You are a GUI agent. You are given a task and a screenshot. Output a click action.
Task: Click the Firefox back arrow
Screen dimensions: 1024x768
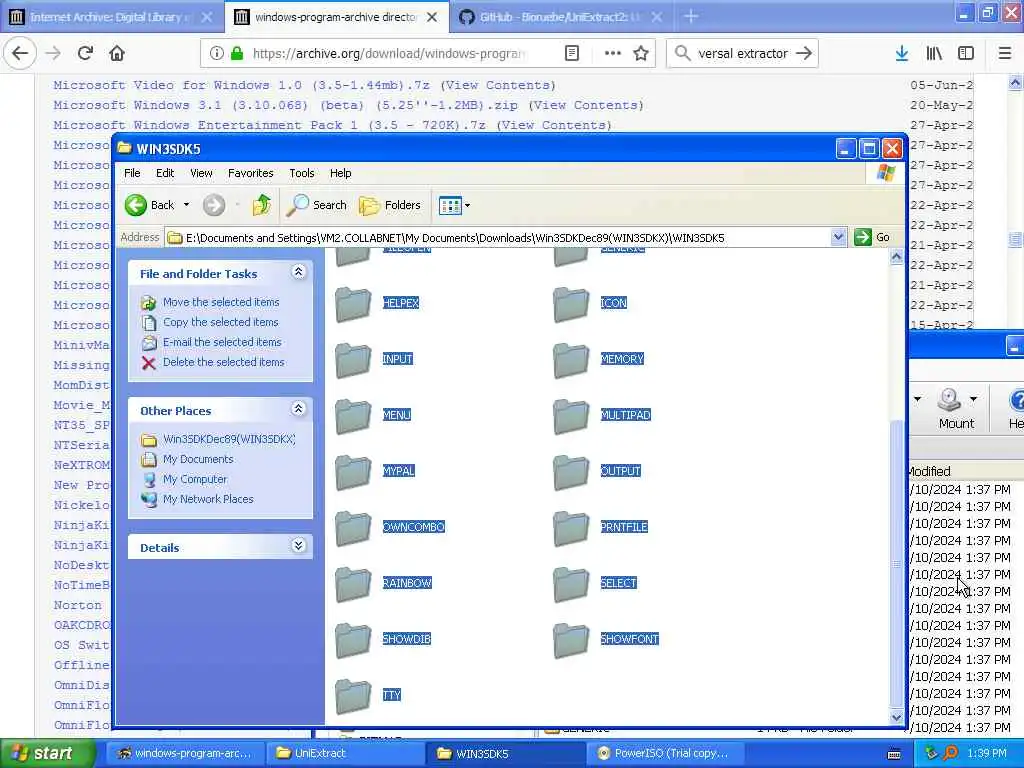tap(20, 53)
